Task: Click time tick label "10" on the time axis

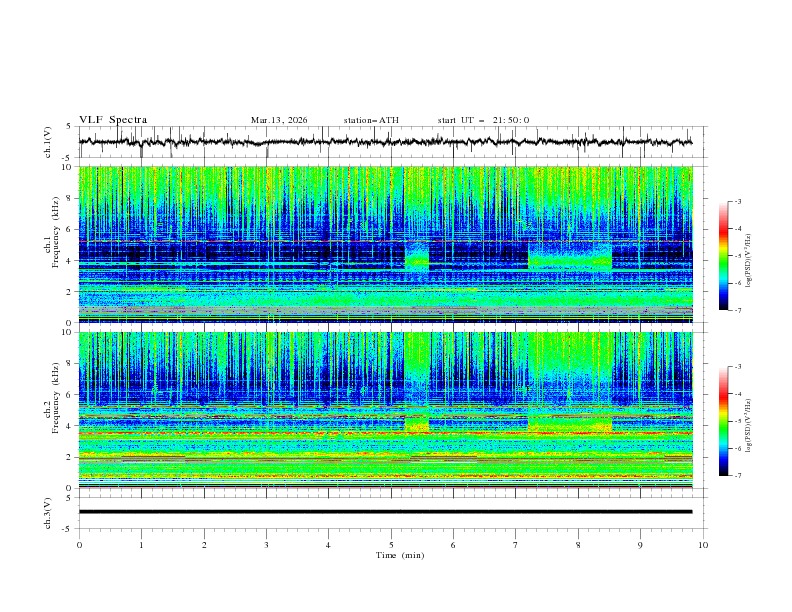Action: pos(703,545)
